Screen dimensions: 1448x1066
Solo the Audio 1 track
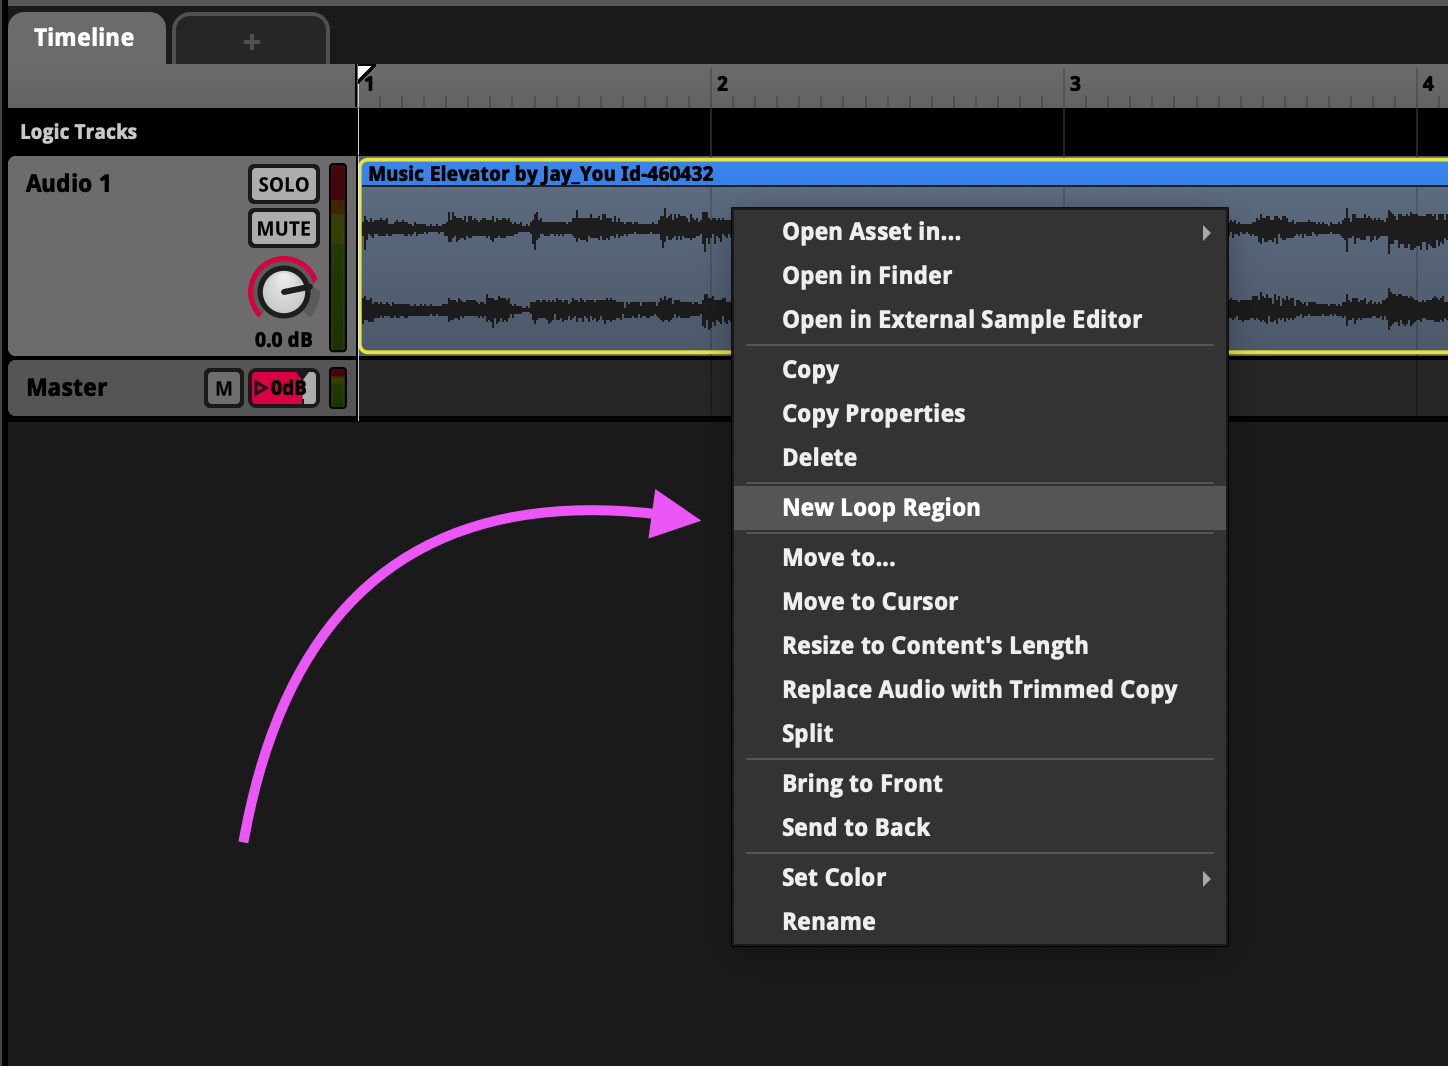pyautogui.click(x=283, y=184)
